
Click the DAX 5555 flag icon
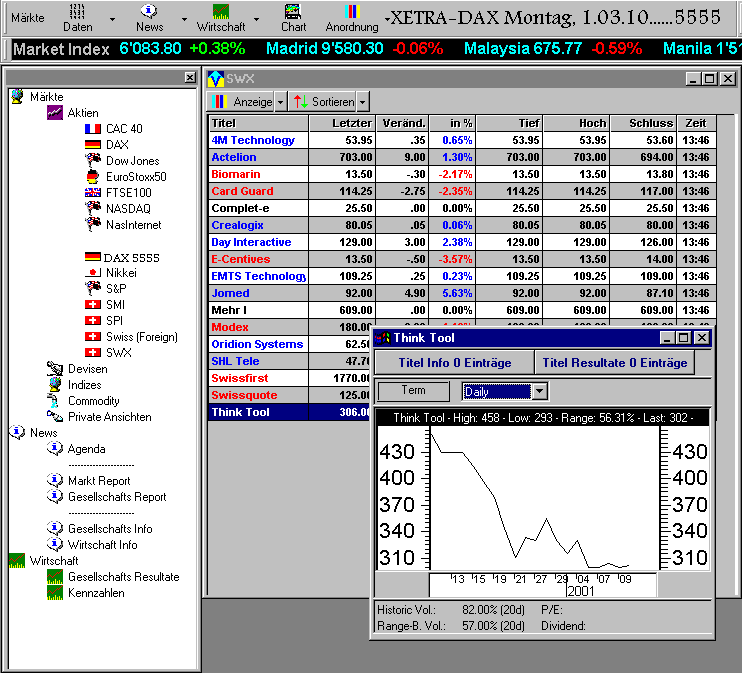click(x=93, y=257)
